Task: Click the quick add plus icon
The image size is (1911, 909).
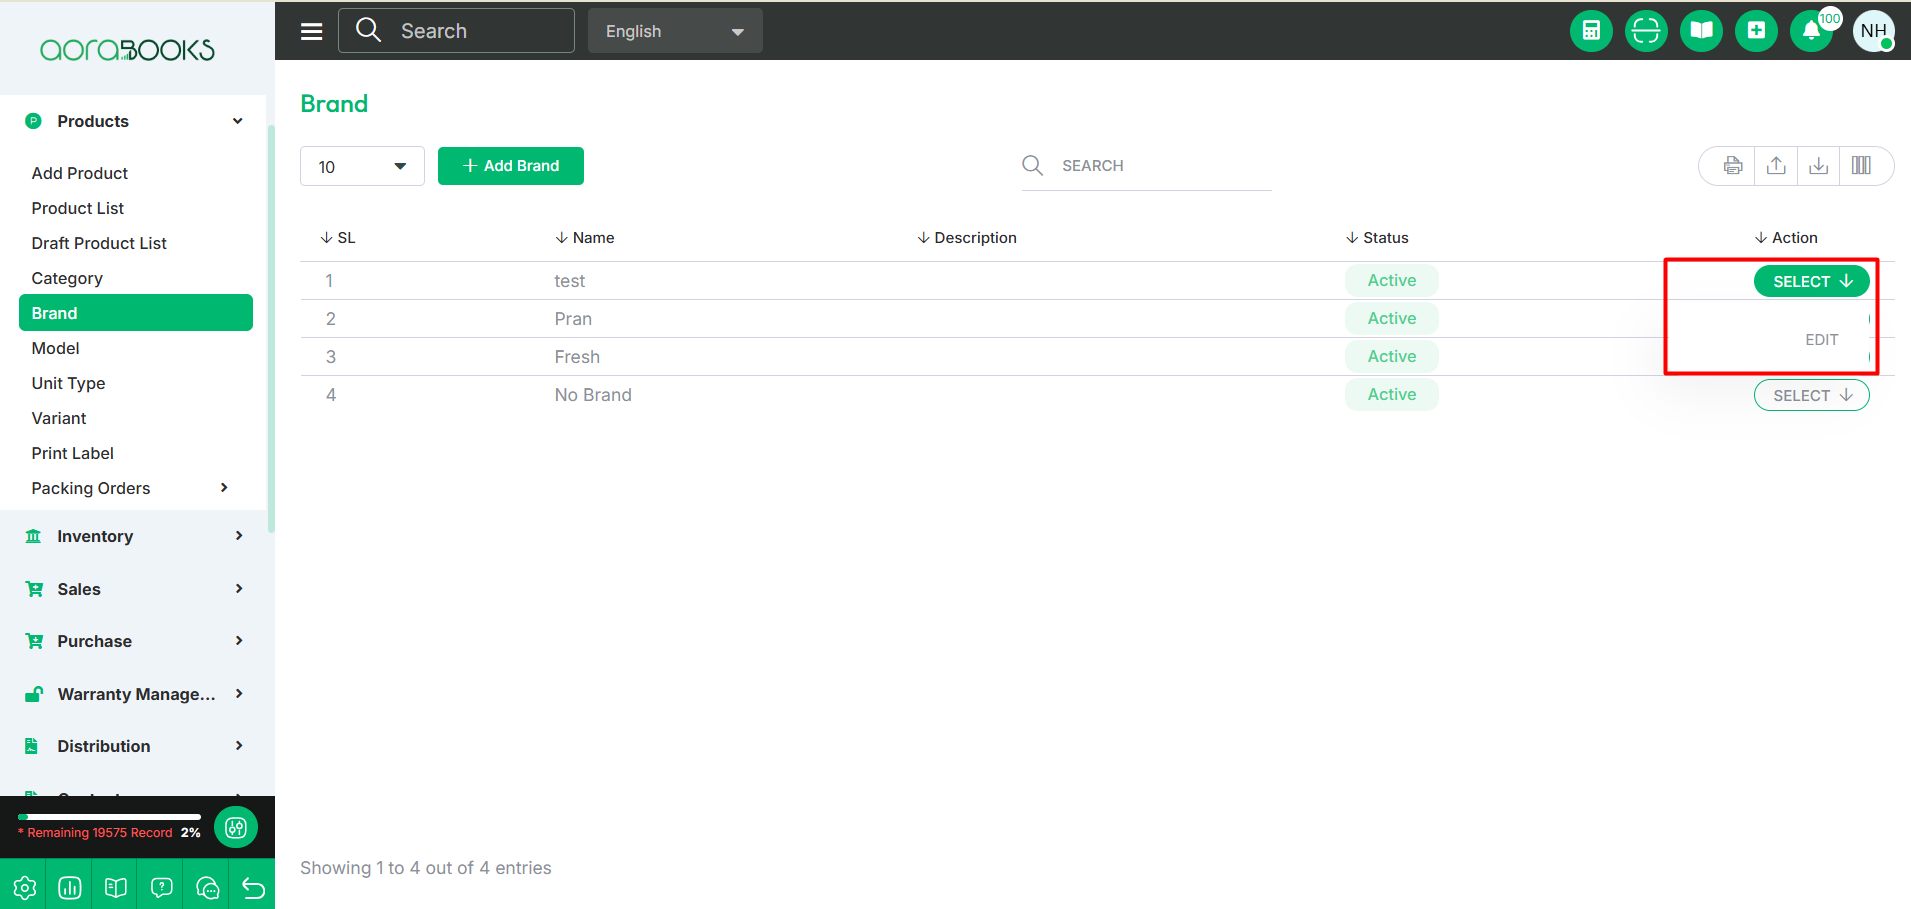Action: 1756,31
